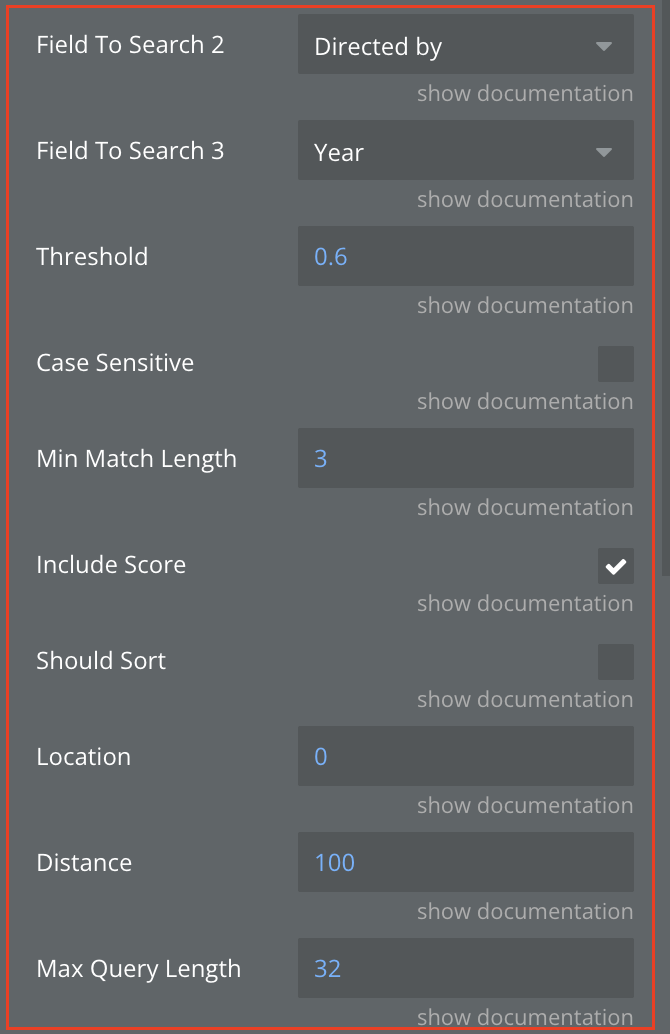Image resolution: width=670 pixels, height=1034 pixels.
Task: Click the Distance input field
Action: pyautogui.click(x=465, y=863)
